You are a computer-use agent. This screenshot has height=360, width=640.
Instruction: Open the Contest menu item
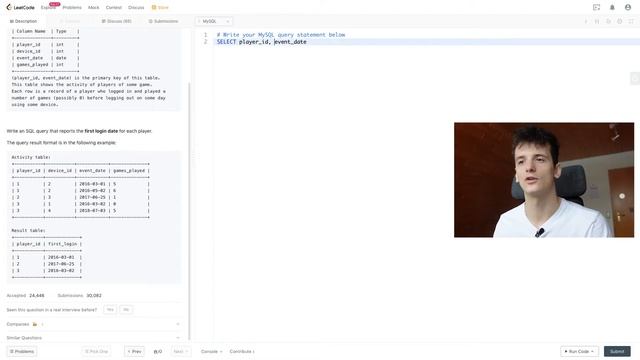click(x=113, y=7)
